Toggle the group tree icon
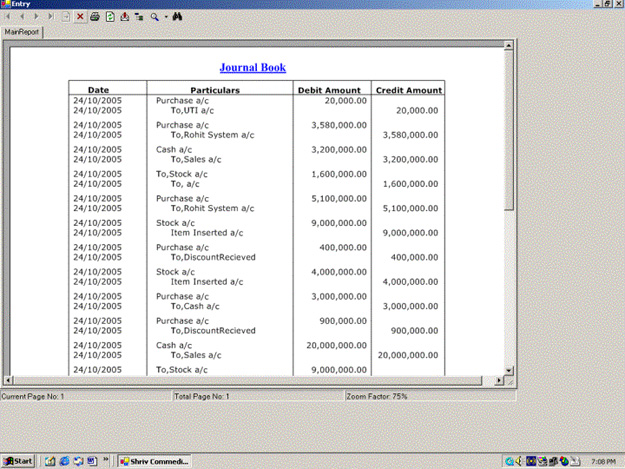This screenshot has height=469, width=625. 139,17
